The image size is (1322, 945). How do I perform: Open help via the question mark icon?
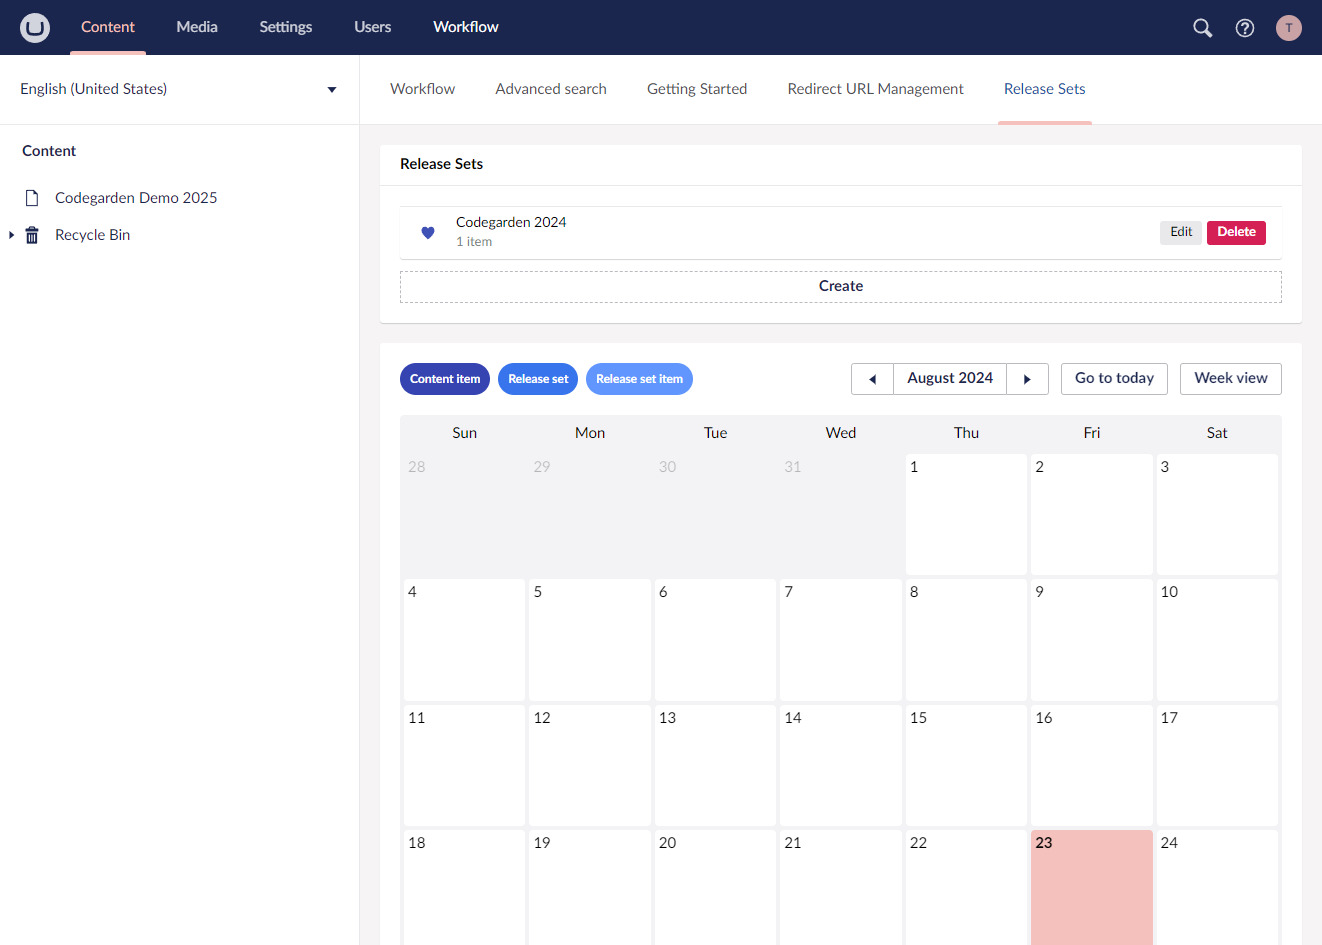coord(1245,28)
